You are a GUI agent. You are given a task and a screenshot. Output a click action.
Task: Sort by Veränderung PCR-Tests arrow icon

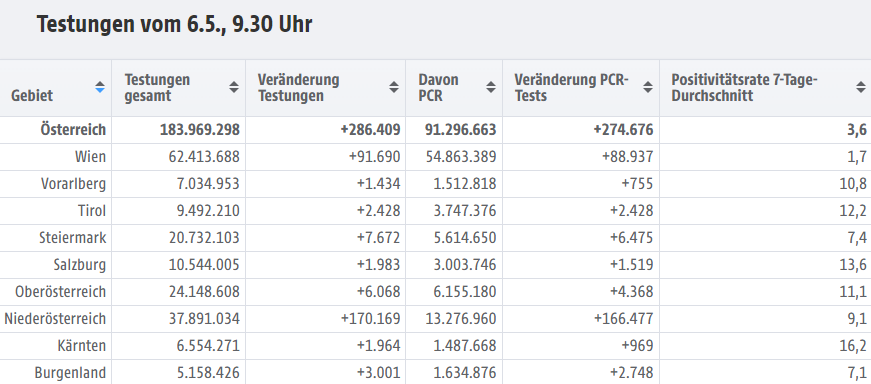648,87
